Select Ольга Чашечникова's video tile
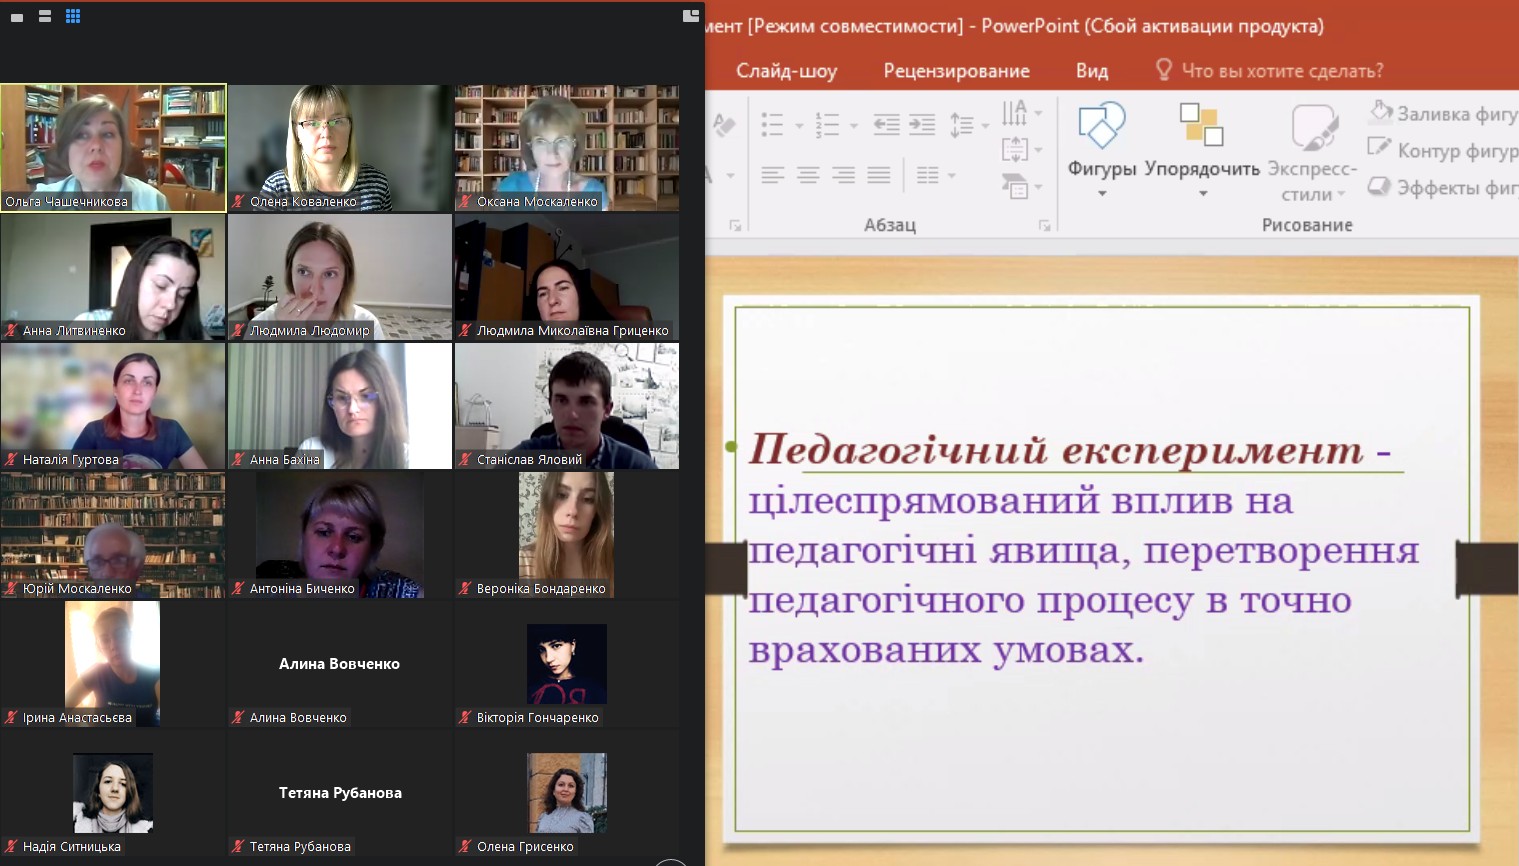Screen dimensions: 1519x866 113,147
